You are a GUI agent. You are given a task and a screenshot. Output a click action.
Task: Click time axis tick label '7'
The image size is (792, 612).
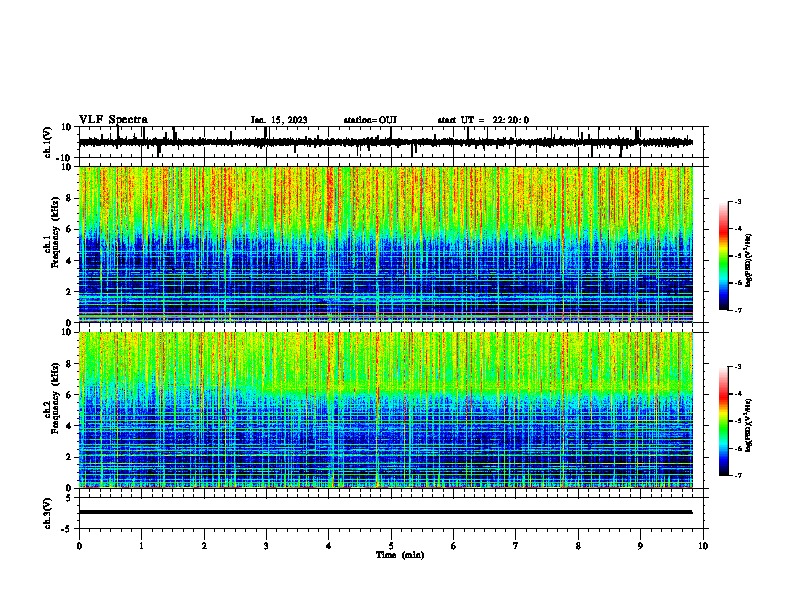[516, 546]
